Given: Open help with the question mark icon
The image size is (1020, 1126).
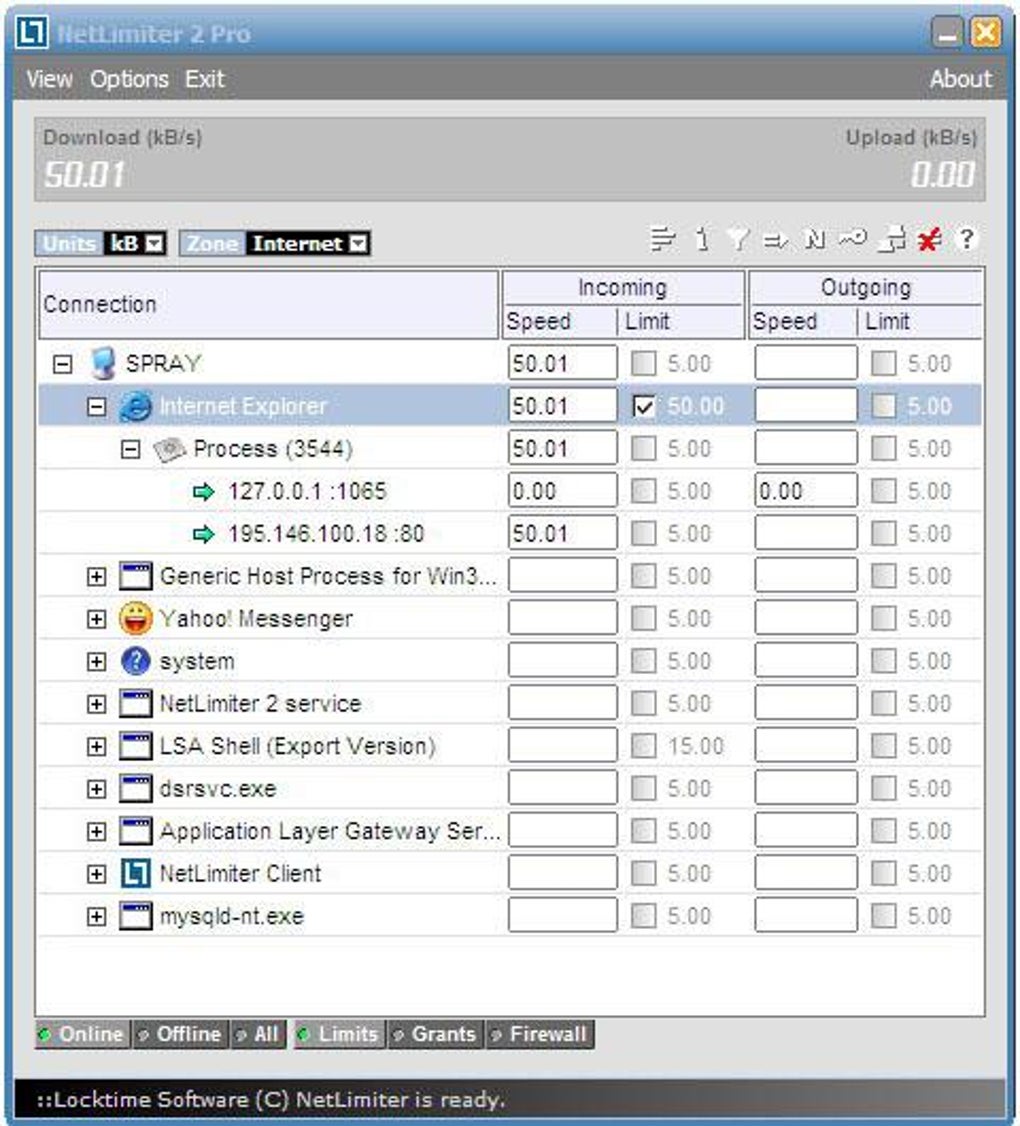Looking at the screenshot, I should point(967,238).
